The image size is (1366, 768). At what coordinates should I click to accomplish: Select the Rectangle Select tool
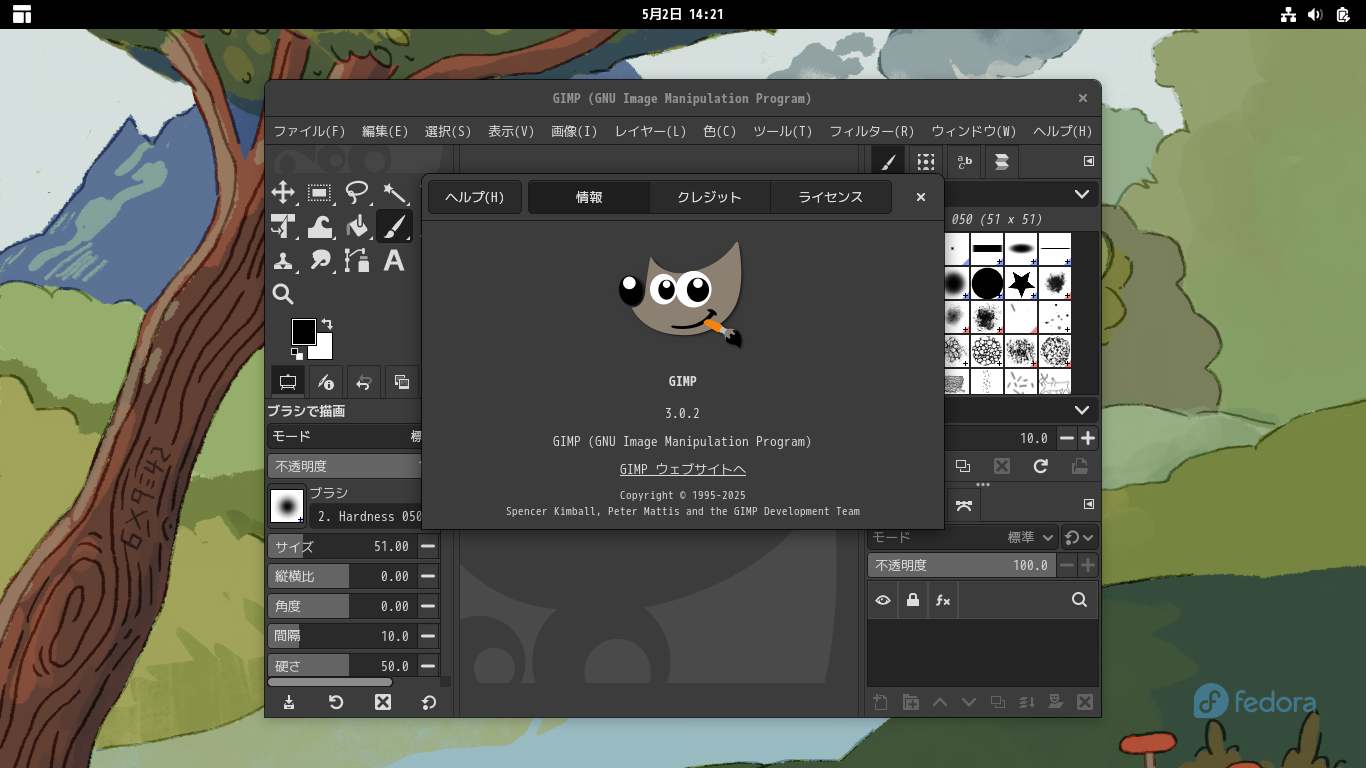pos(320,193)
